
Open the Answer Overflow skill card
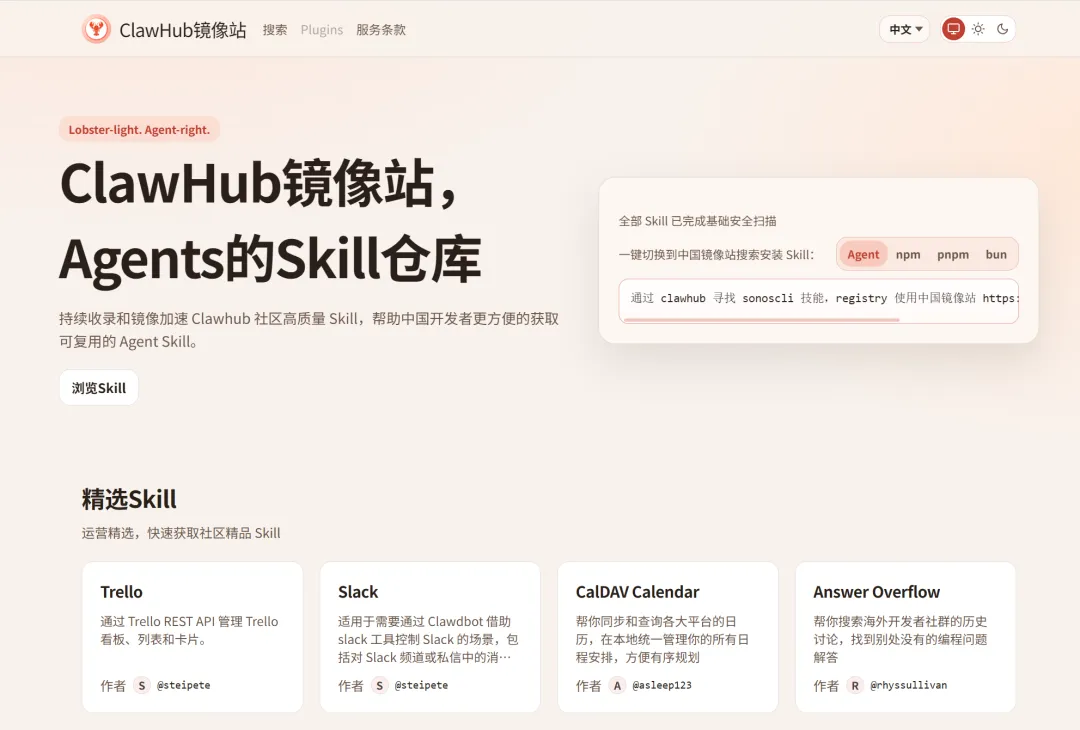pyautogui.click(x=905, y=637)
